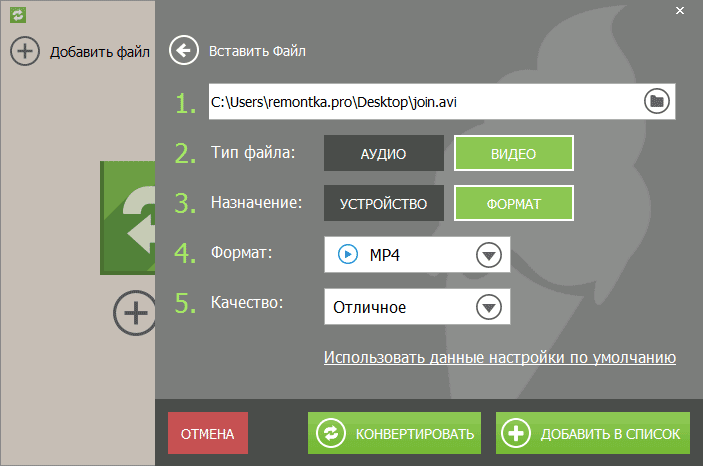Click the play icon next to MP4
This screenshot has height=466, width=703.
tap(348, 255)
